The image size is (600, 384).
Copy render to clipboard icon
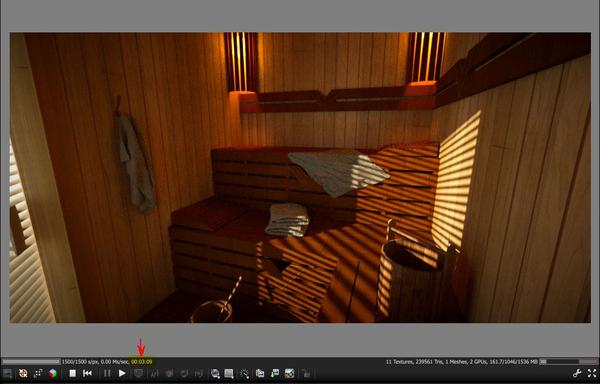tap(260, 373)
